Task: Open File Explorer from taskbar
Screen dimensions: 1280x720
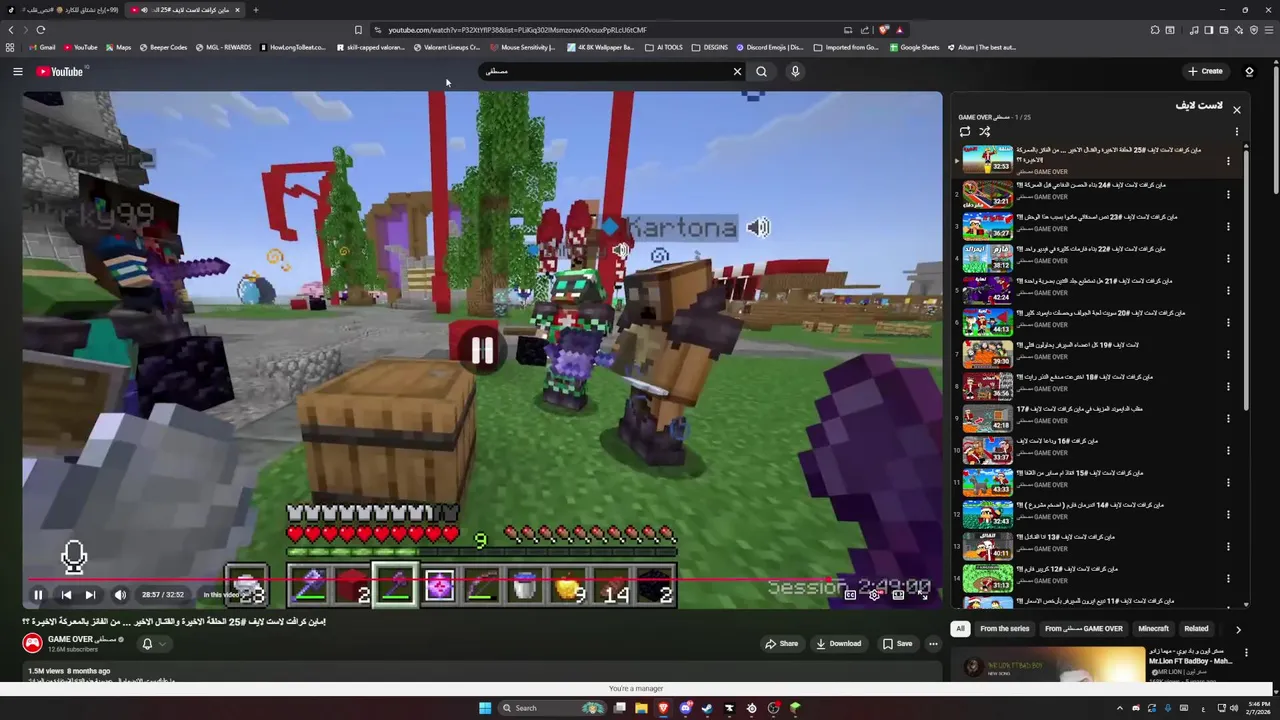Action: (641, 708)
